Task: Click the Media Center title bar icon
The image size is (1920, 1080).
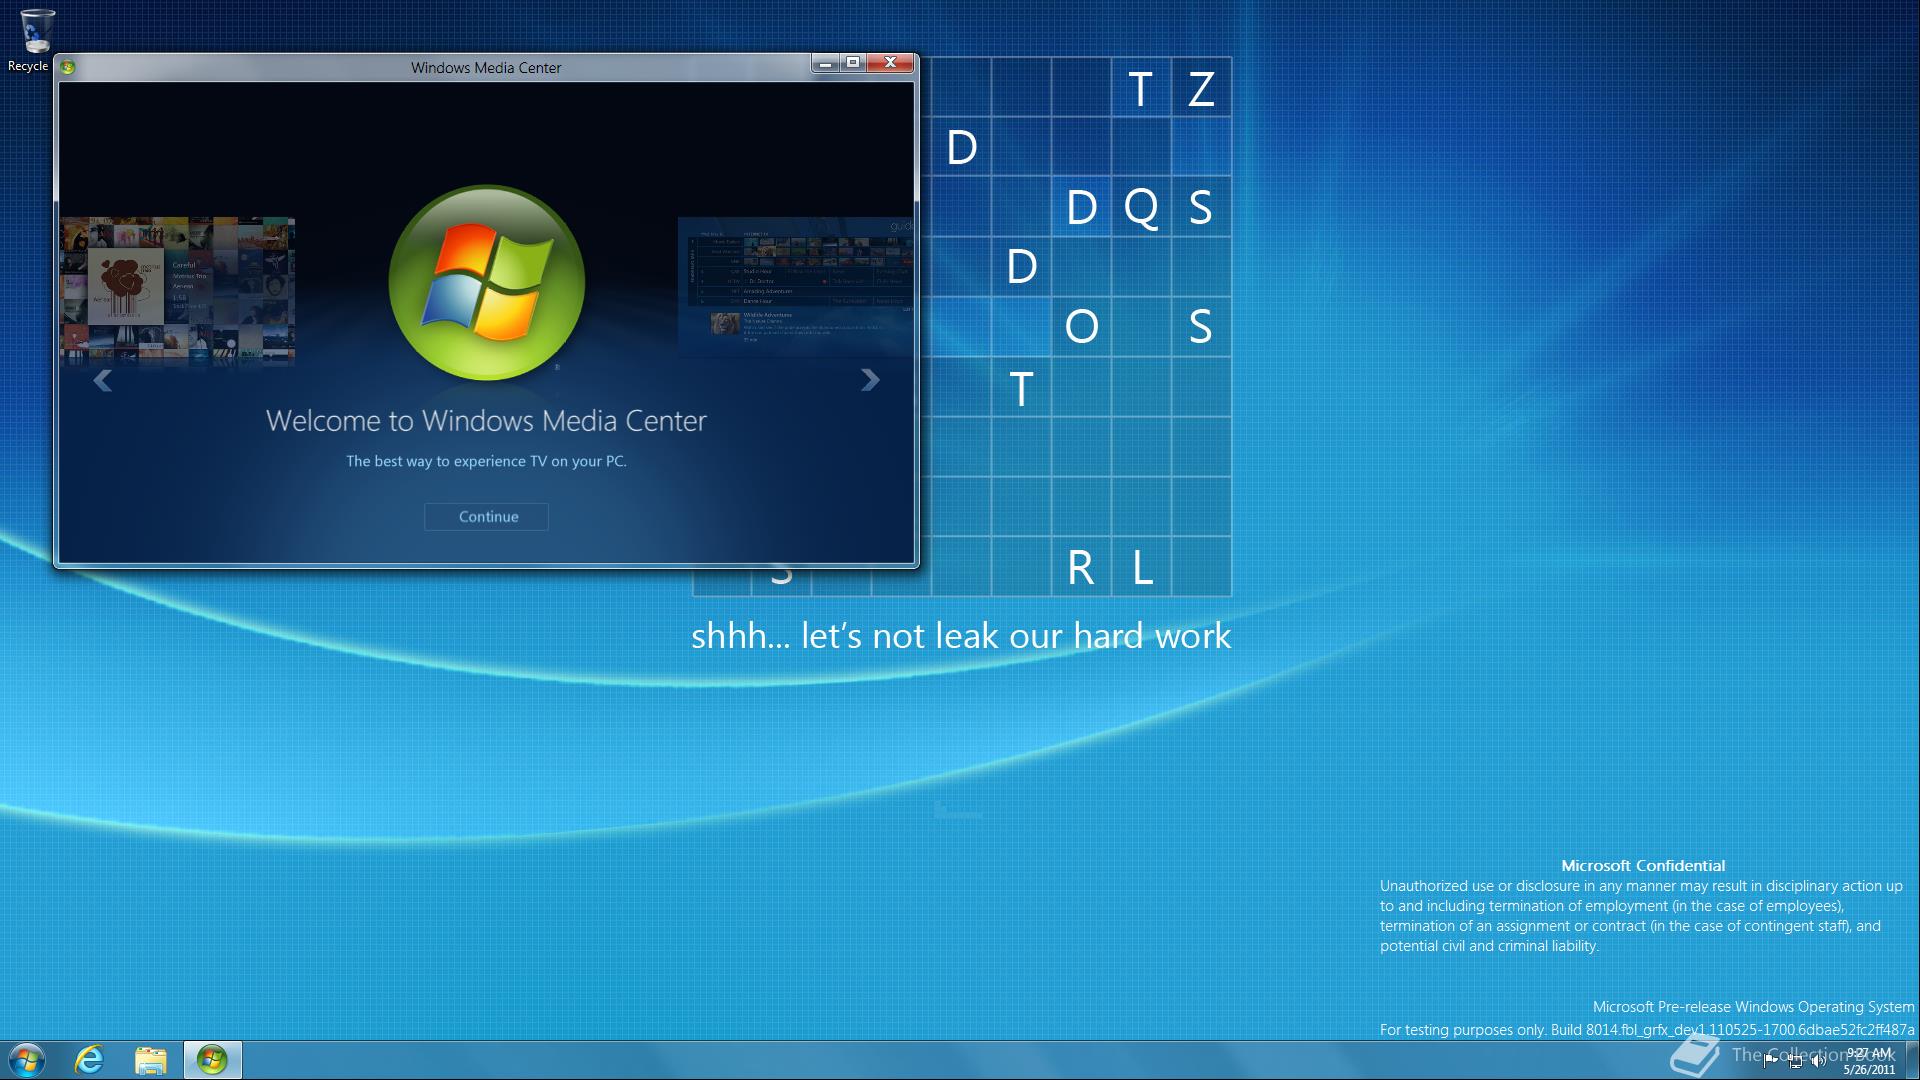Action: coord(68,67)
